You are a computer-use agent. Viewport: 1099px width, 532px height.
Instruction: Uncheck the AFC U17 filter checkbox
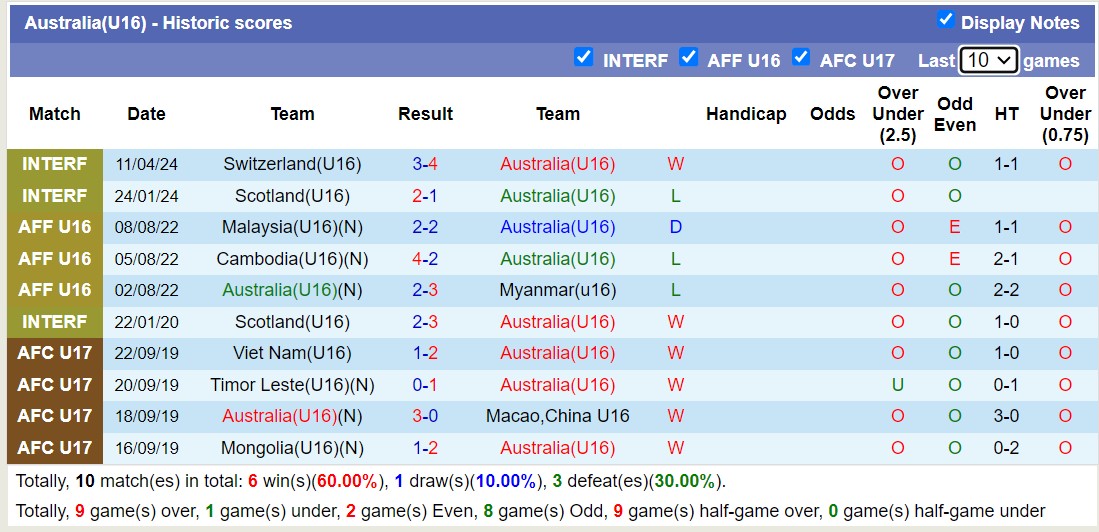[x=801, y=58]
